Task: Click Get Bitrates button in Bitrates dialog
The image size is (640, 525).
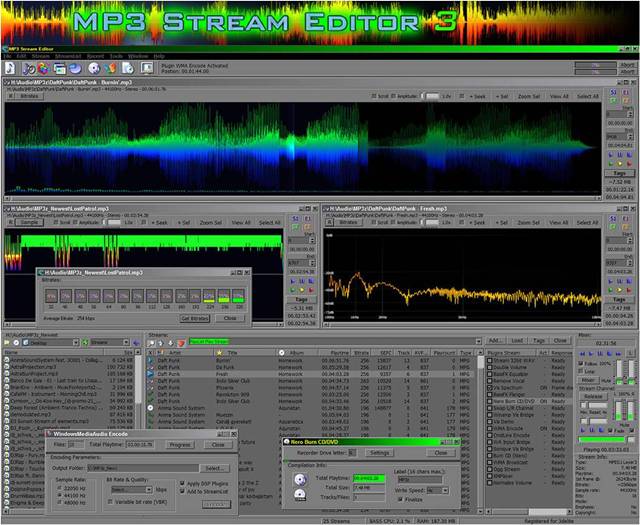Action: coord(195,318)
